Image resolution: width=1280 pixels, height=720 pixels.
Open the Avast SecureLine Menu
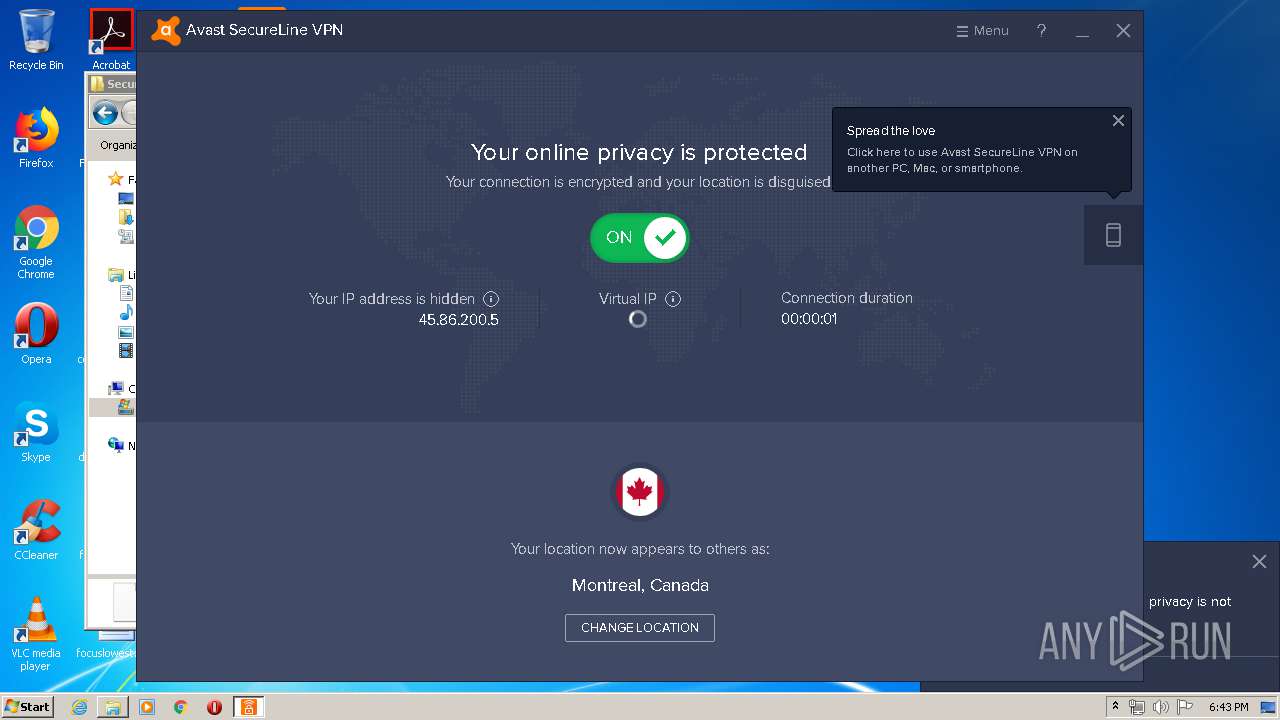pyautogui.click(x=982, y=31)
